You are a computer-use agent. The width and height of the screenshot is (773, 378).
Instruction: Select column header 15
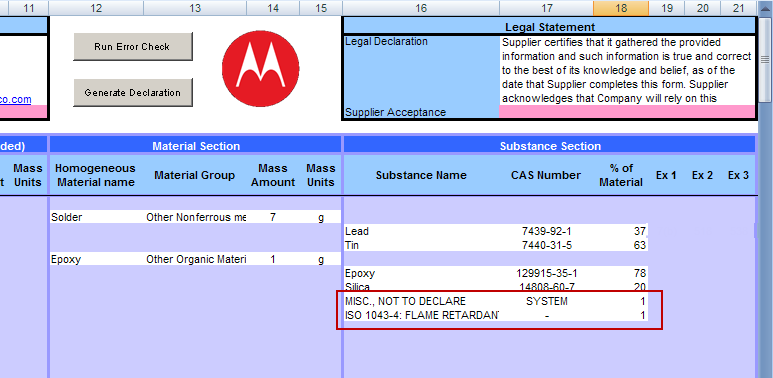321,8
